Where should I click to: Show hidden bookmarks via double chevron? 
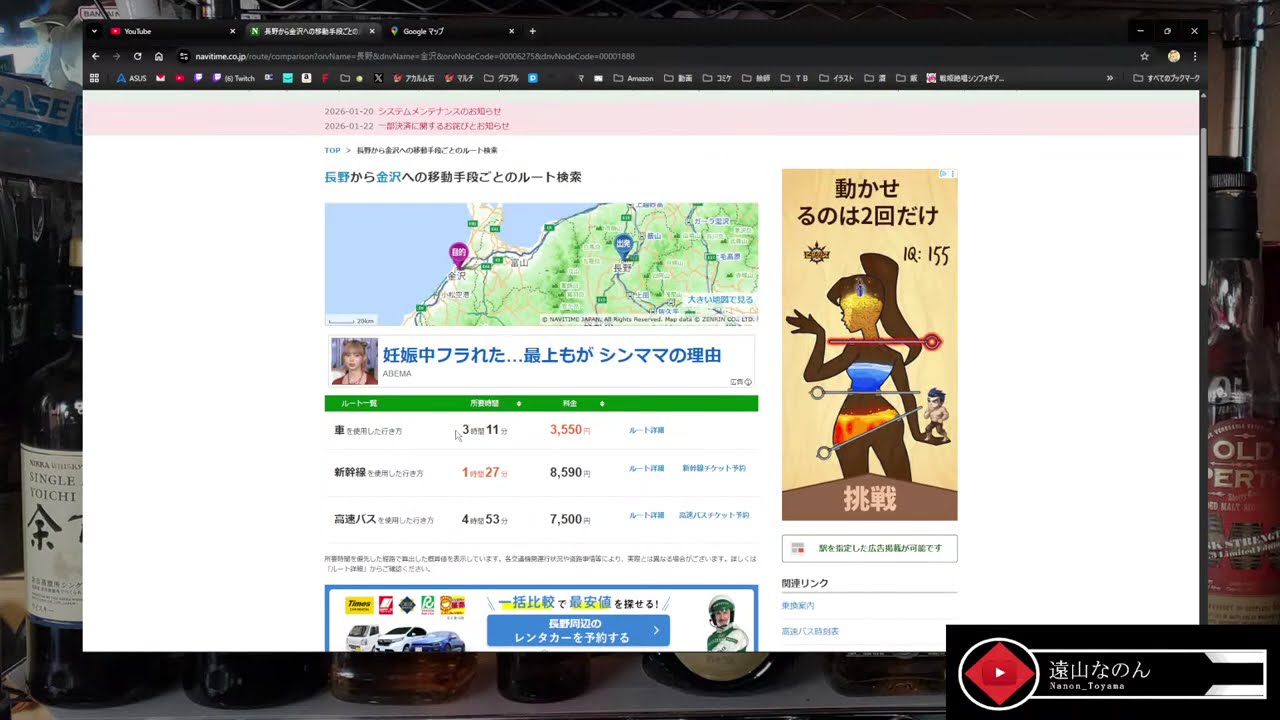[x=1110, y=78]
